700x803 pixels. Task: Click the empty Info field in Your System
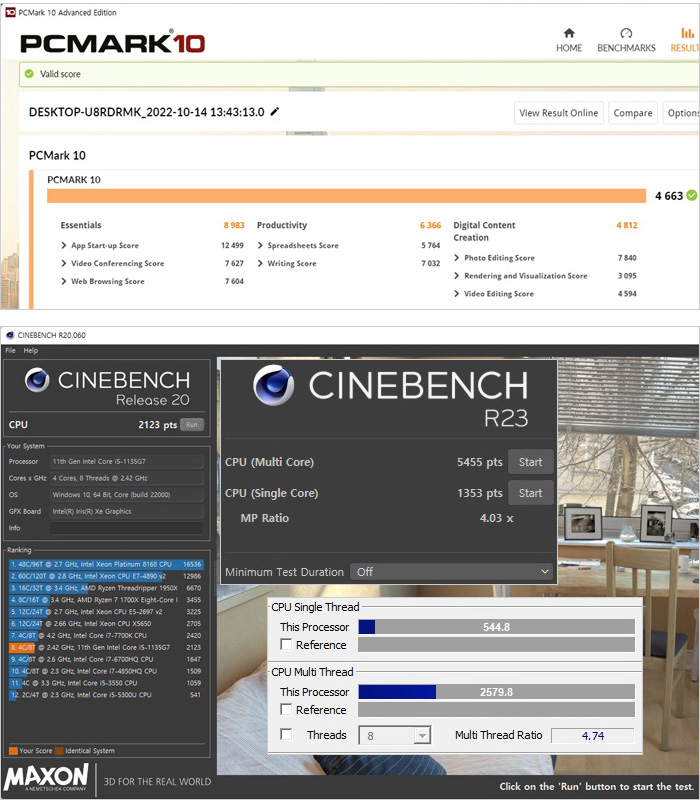tap(127, 528)
